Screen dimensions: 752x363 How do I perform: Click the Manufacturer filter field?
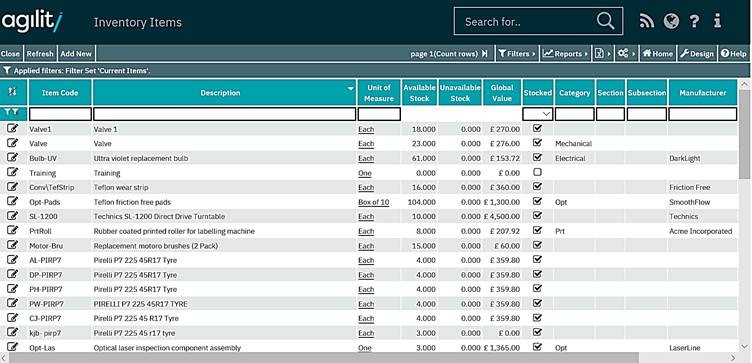coord(703,114)
